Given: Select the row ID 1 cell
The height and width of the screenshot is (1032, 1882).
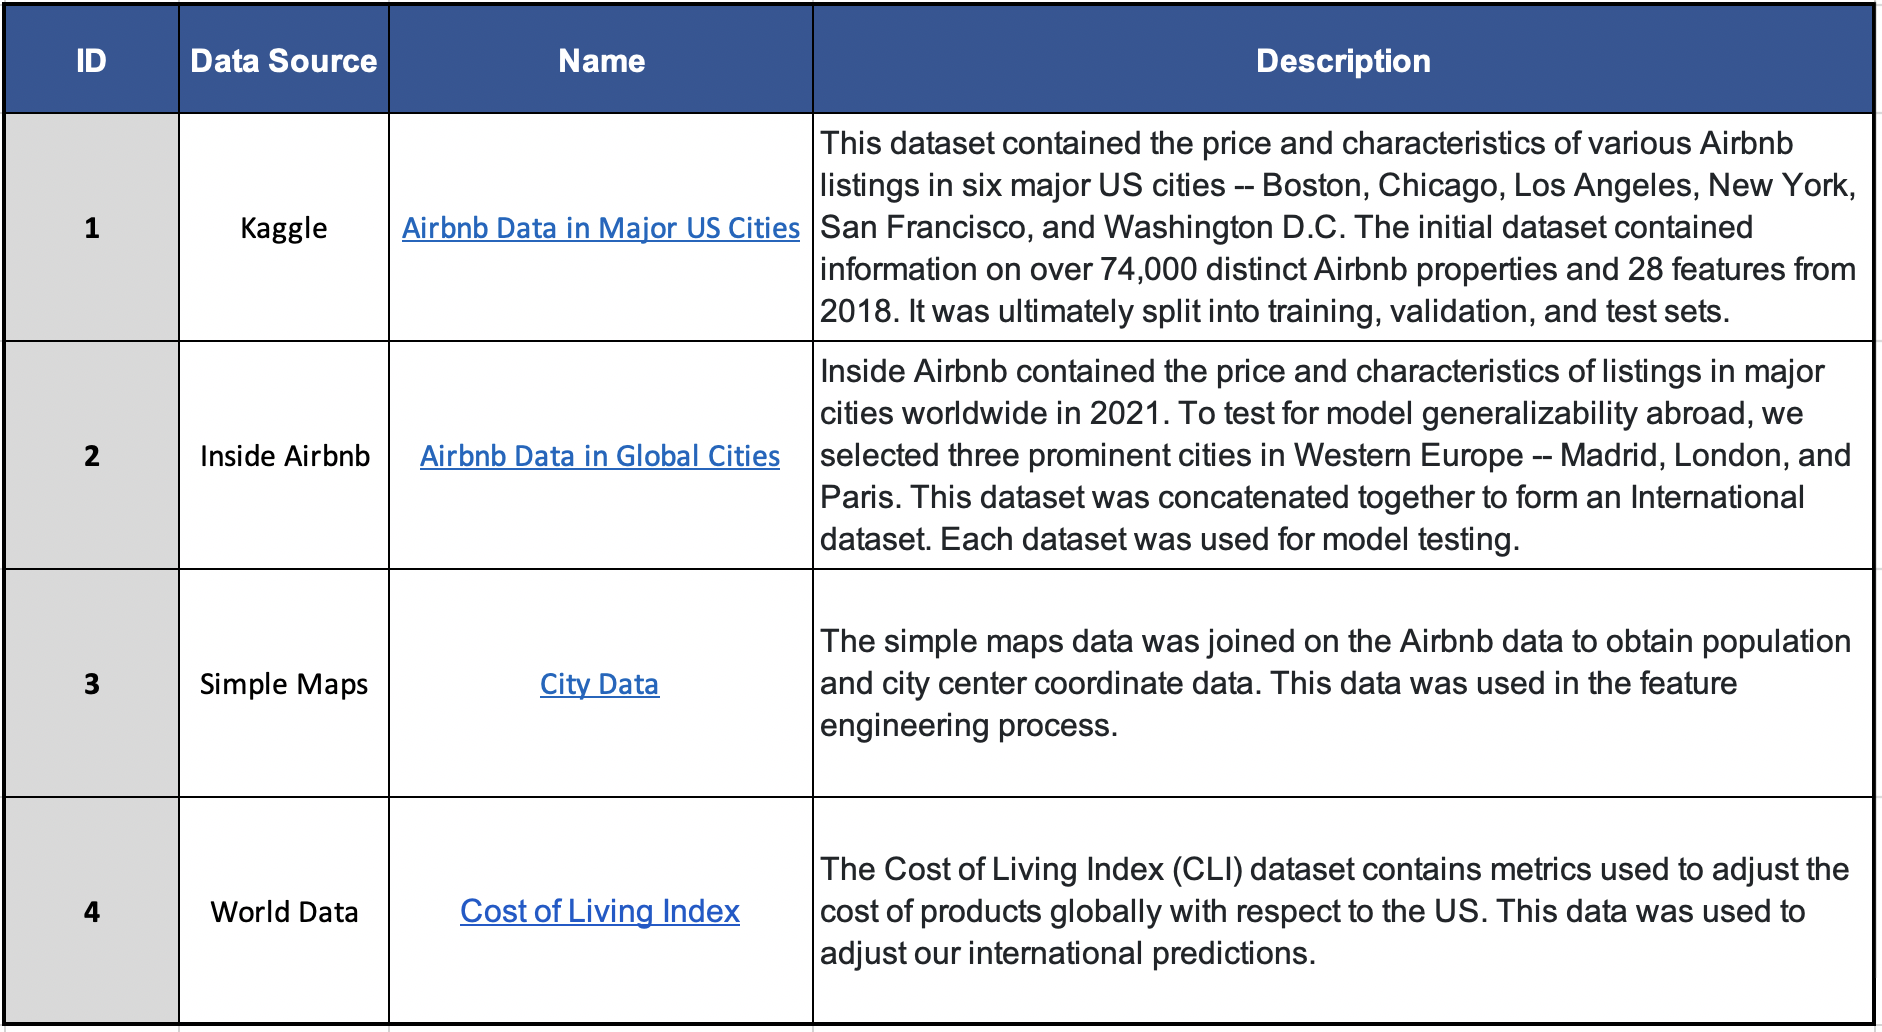Looking at the screenshot, I should [91, 228].
